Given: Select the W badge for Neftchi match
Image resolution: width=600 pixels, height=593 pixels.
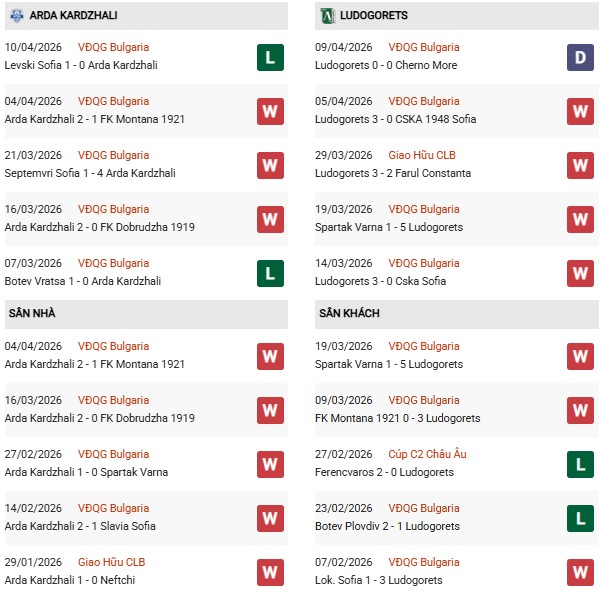Looking at the screenshot, I should (269, 572).
